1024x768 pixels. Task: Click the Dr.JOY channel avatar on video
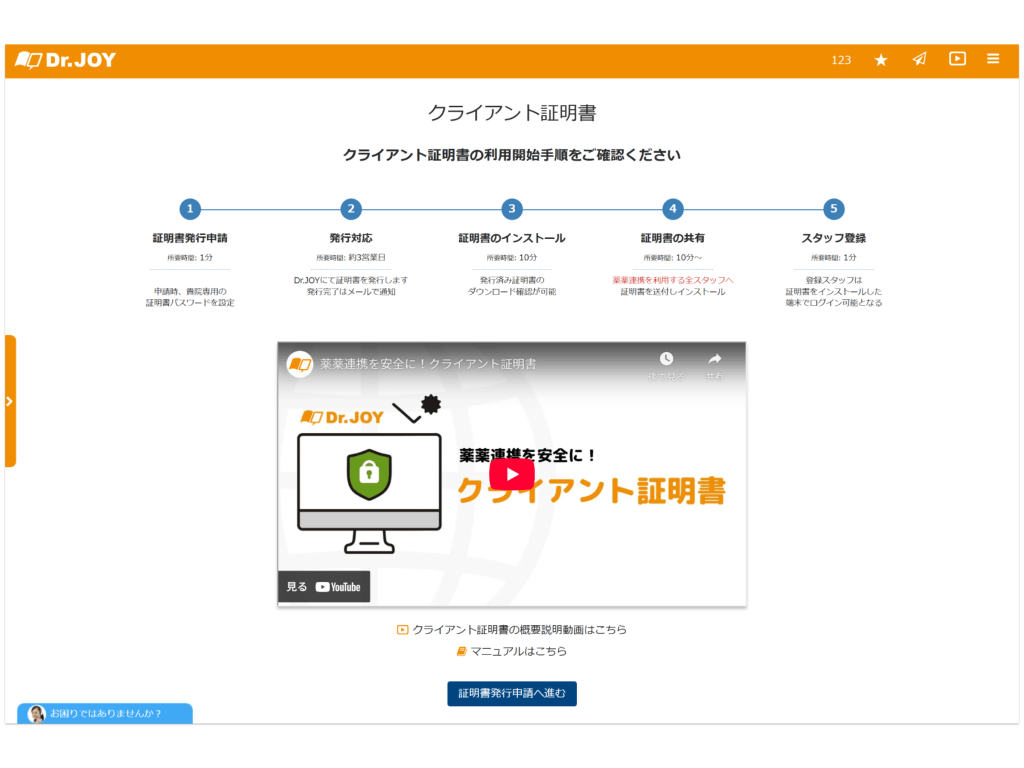tap(300, 364)
